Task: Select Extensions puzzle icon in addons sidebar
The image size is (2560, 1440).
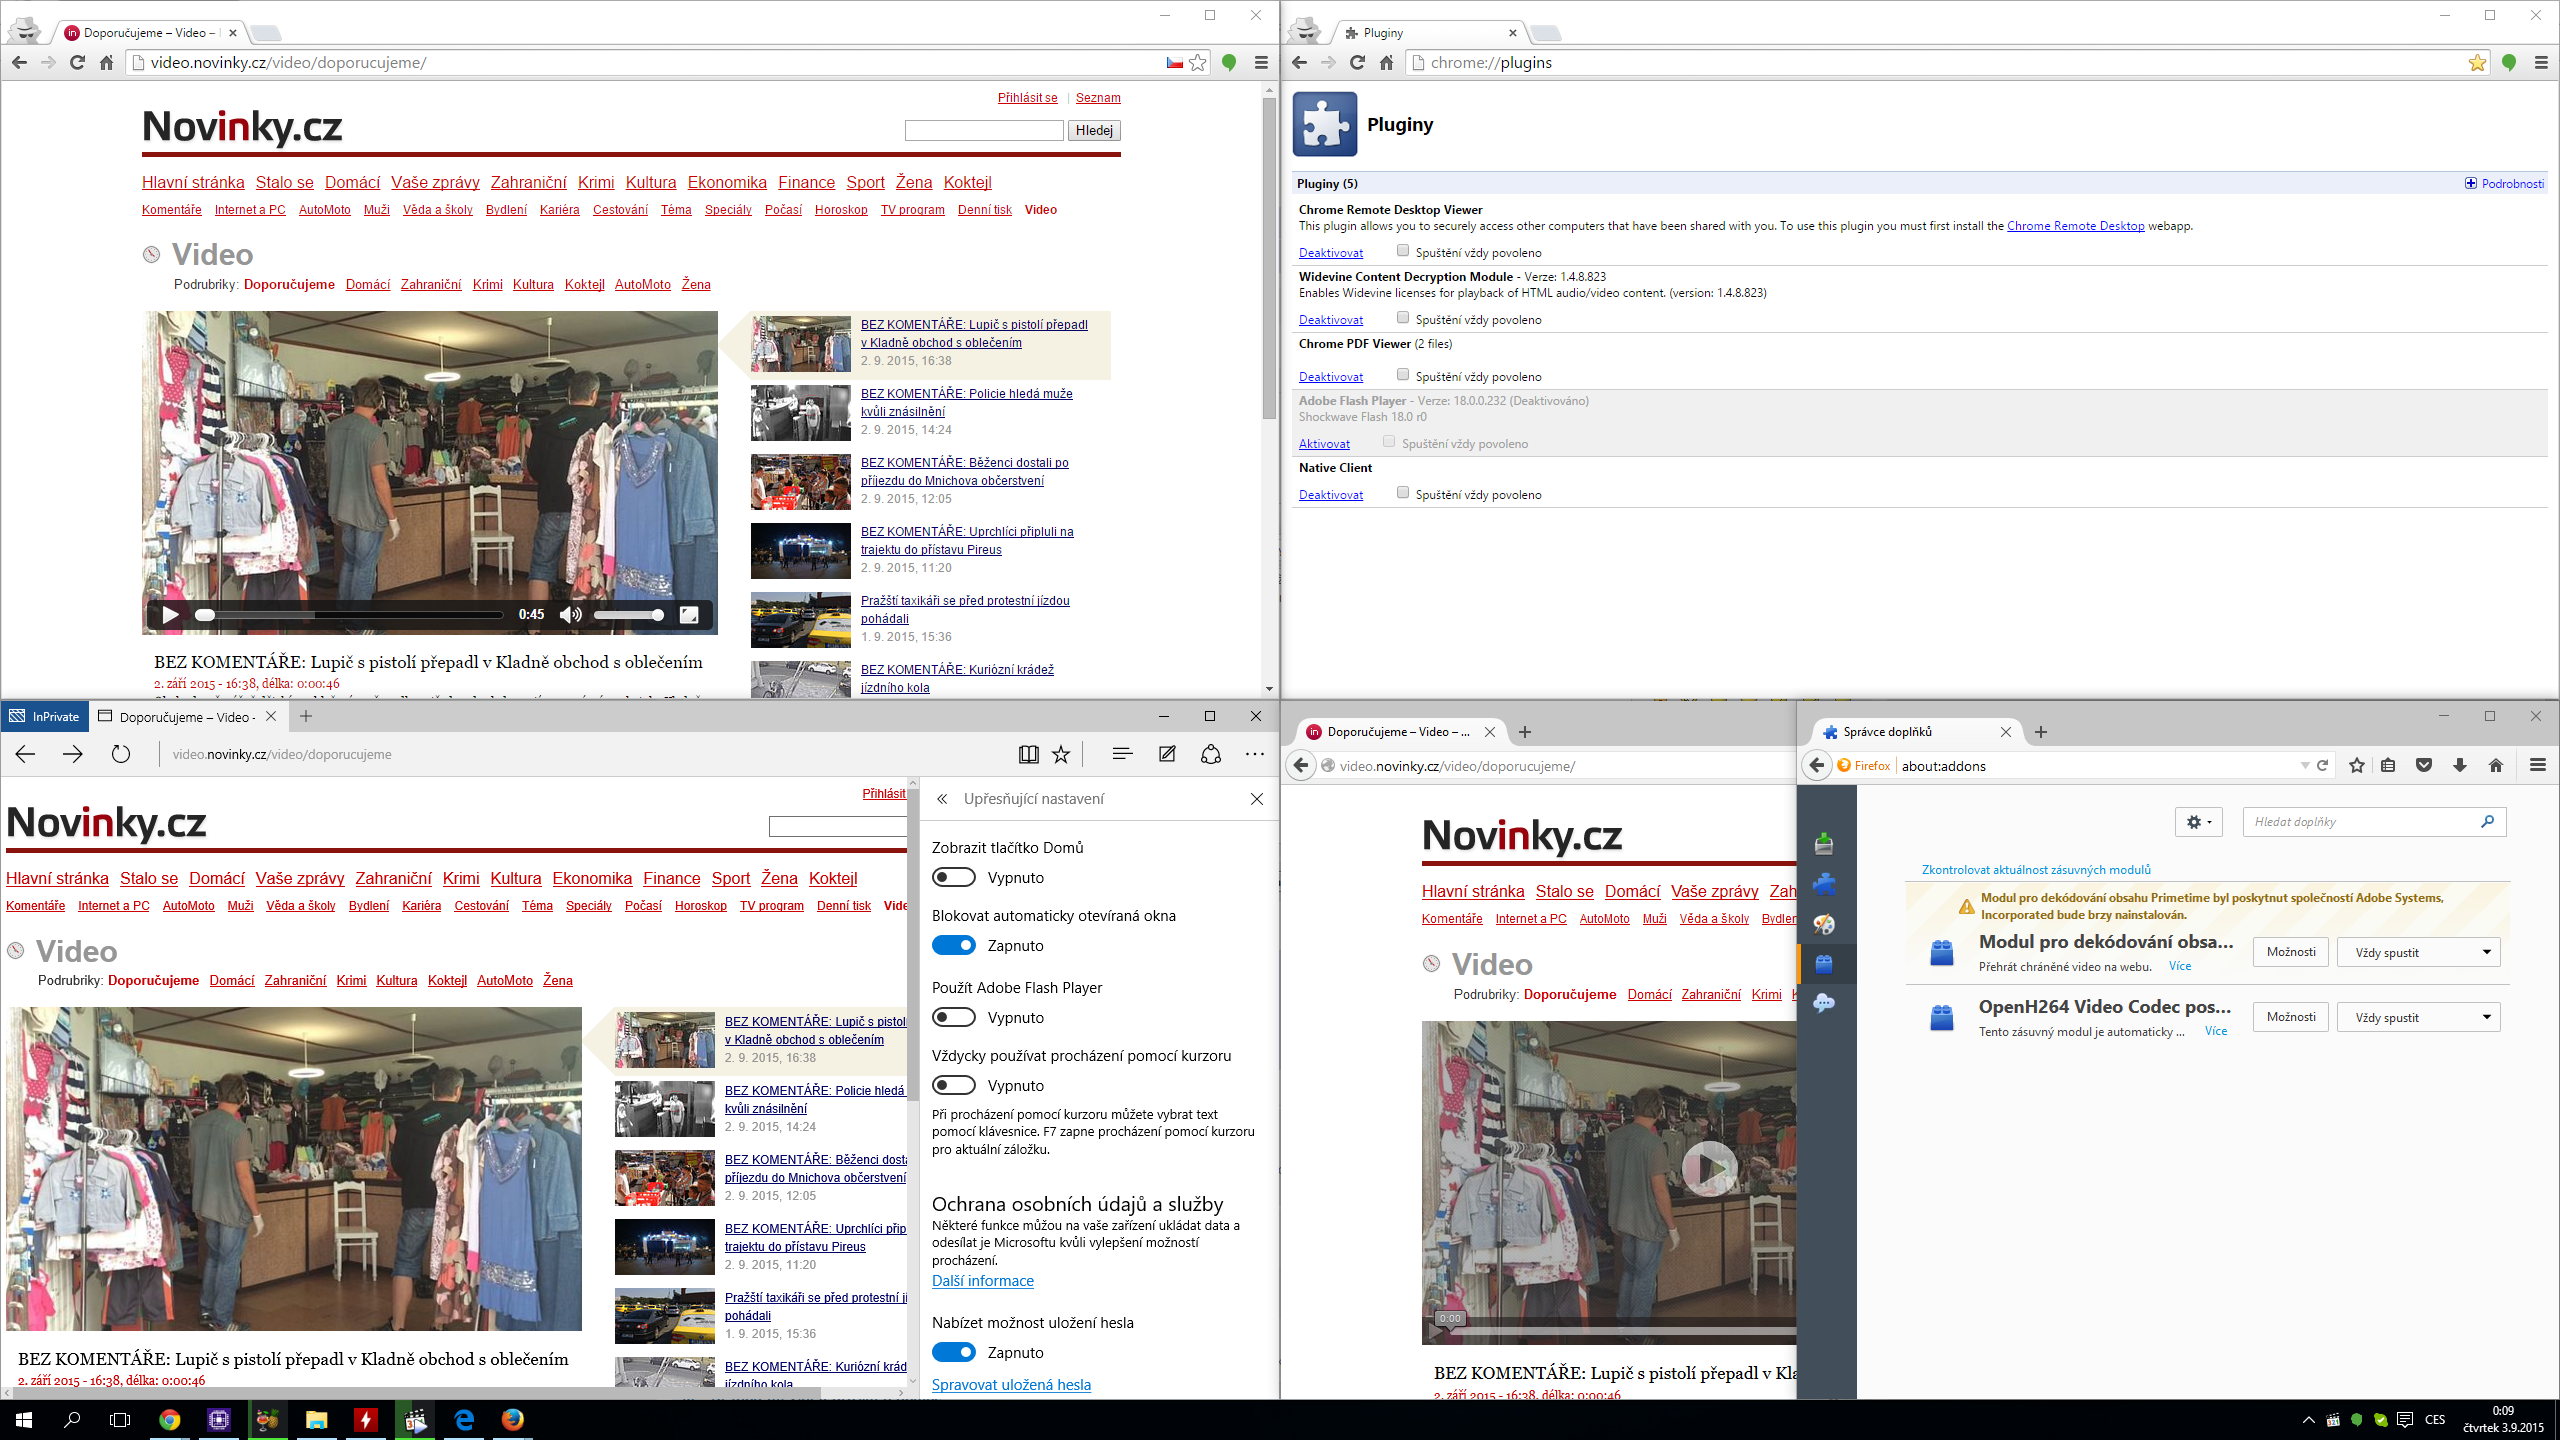Action: tap(1825, 884)
